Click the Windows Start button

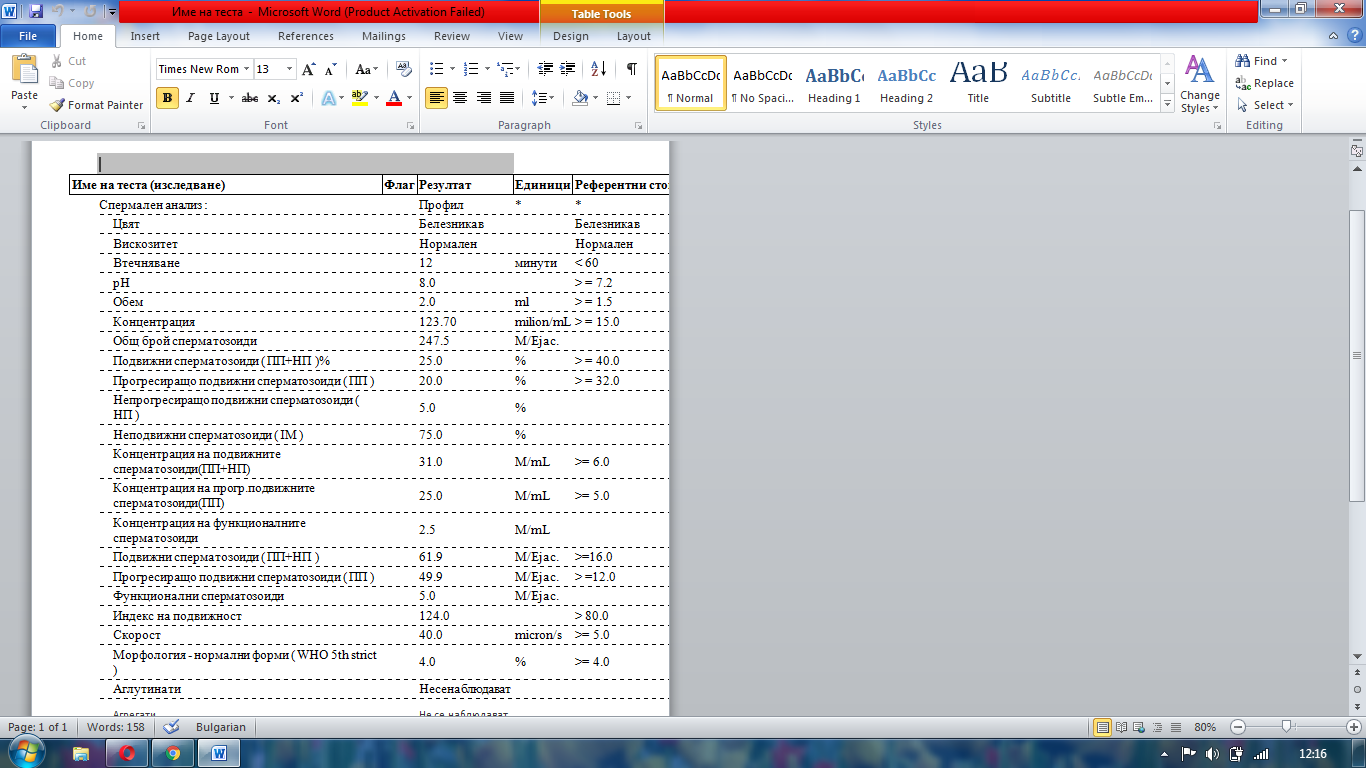22,753
